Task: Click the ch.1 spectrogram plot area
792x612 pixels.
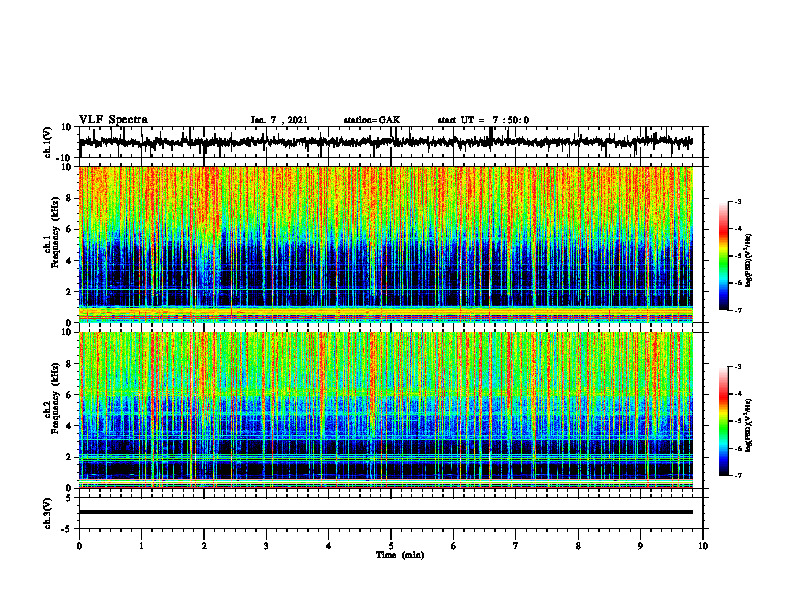Action: click(x=385, y=244)
